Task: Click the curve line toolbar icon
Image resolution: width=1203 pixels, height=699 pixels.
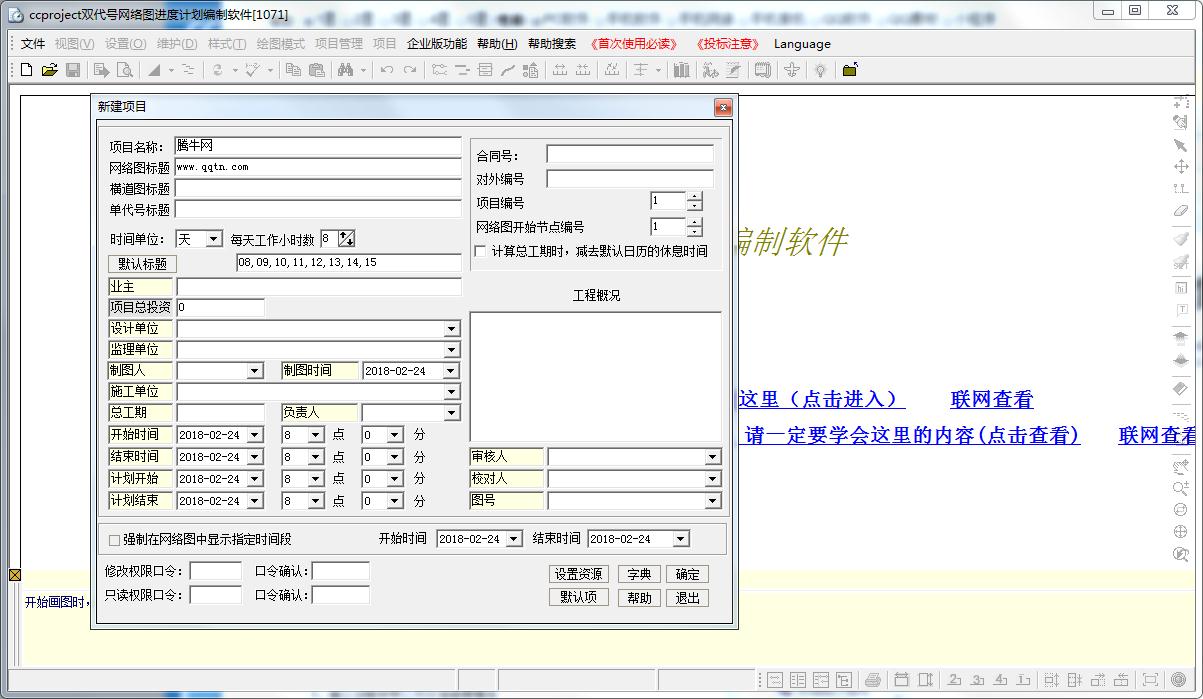Action: click(508, 70)
